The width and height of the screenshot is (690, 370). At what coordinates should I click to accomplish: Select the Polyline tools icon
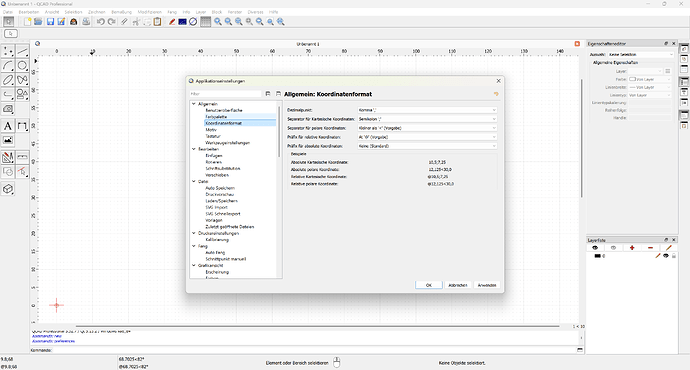click(x=8, y=94)
